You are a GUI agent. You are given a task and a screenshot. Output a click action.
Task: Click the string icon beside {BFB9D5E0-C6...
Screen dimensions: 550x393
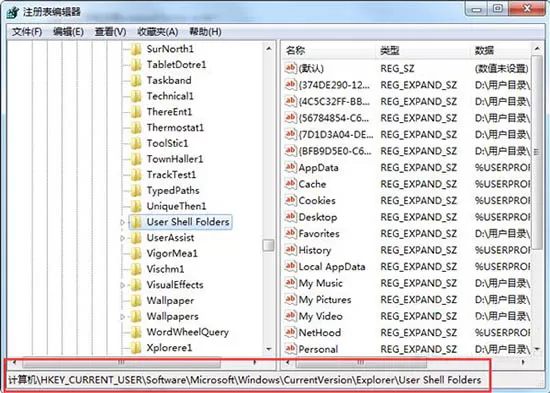290,151
